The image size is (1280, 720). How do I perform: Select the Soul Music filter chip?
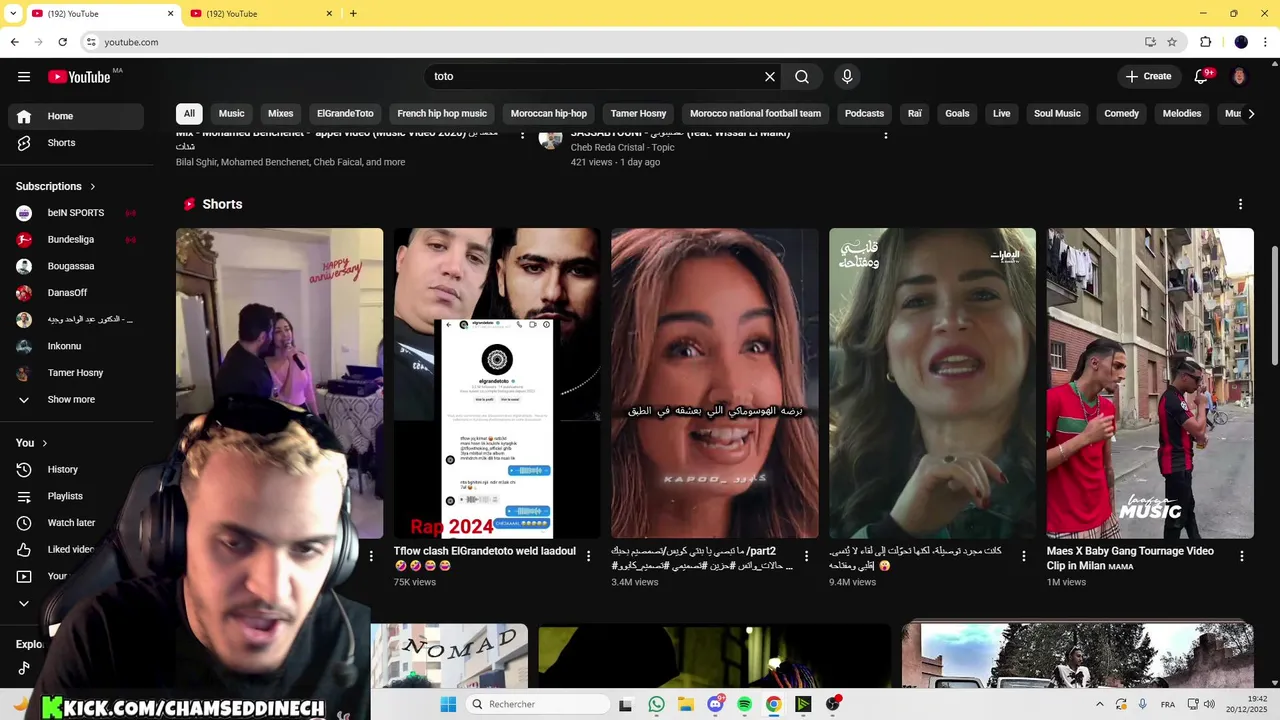[1057, 114]
